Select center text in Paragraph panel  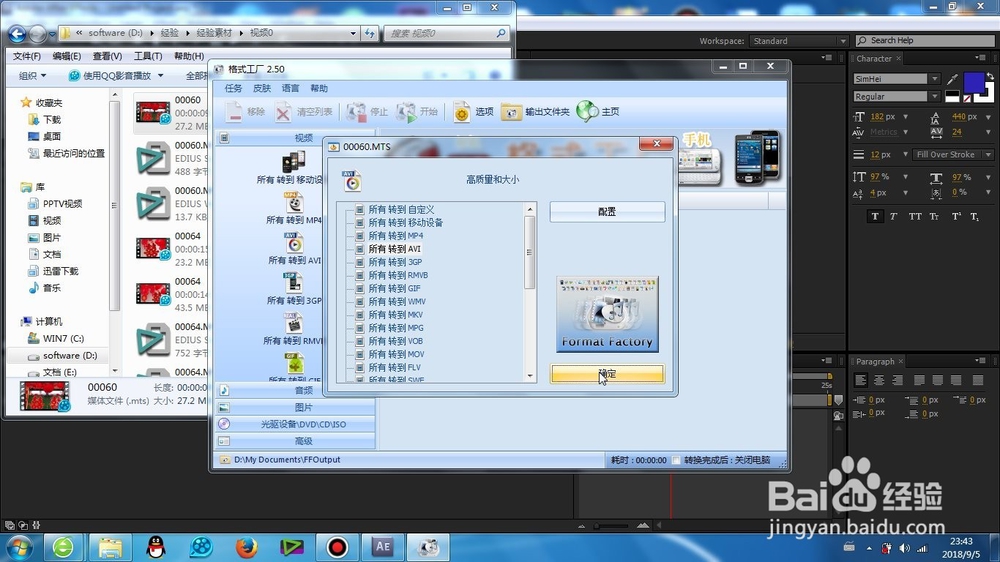(x=879, y=380)
